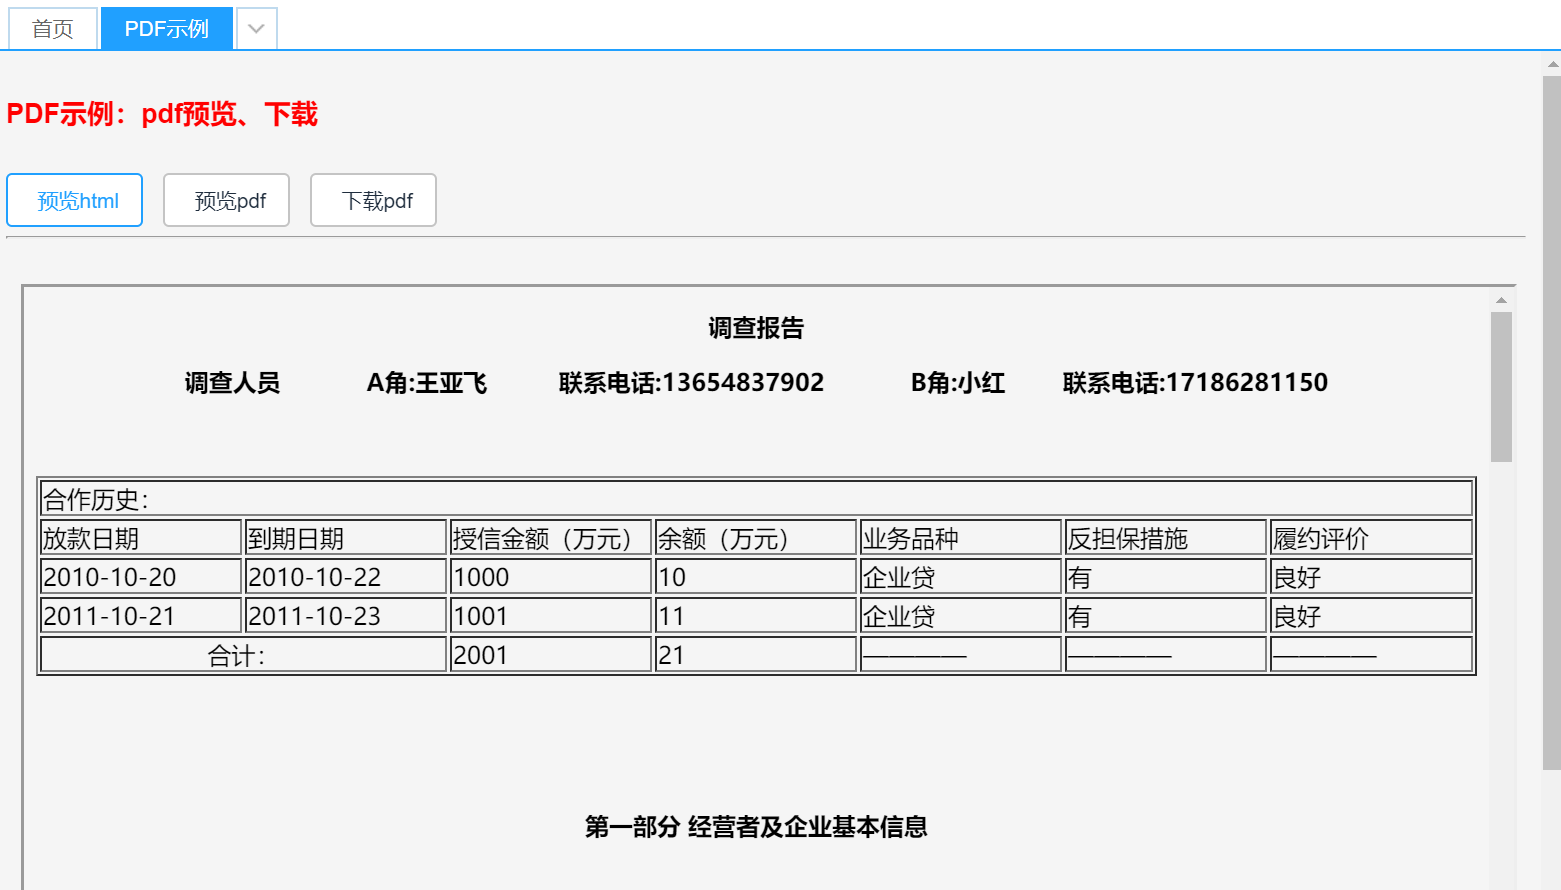
Task: Select the PDF示例 tab
Action: pyautogui.click(x=166, y=29)
